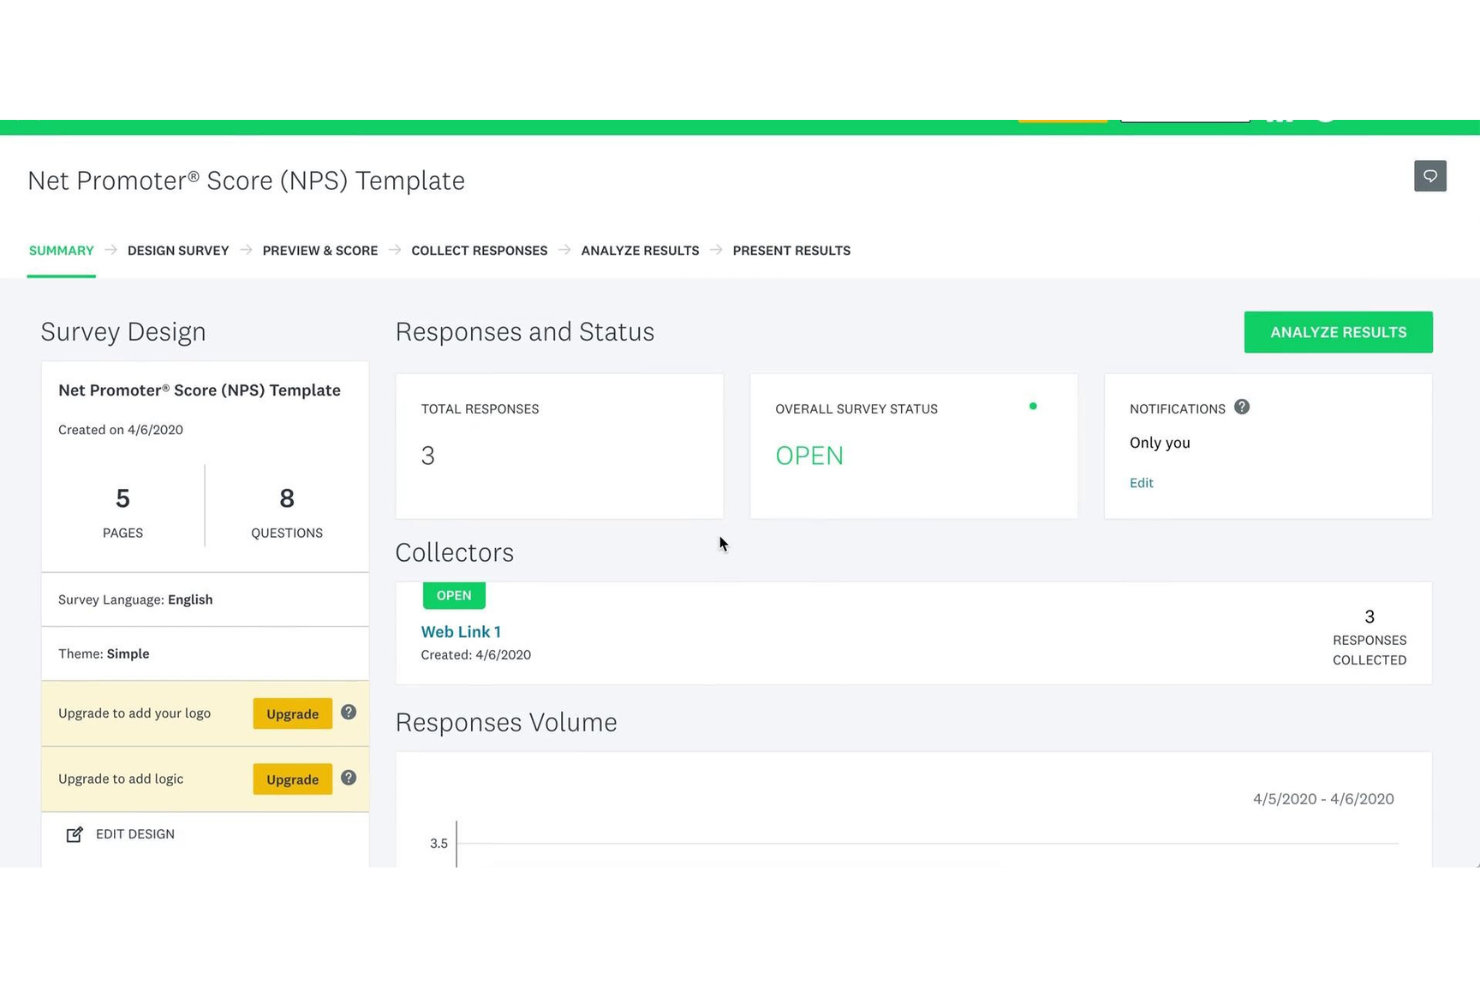
Task: Click Upgrade to add logic
Action: point(292,779)
